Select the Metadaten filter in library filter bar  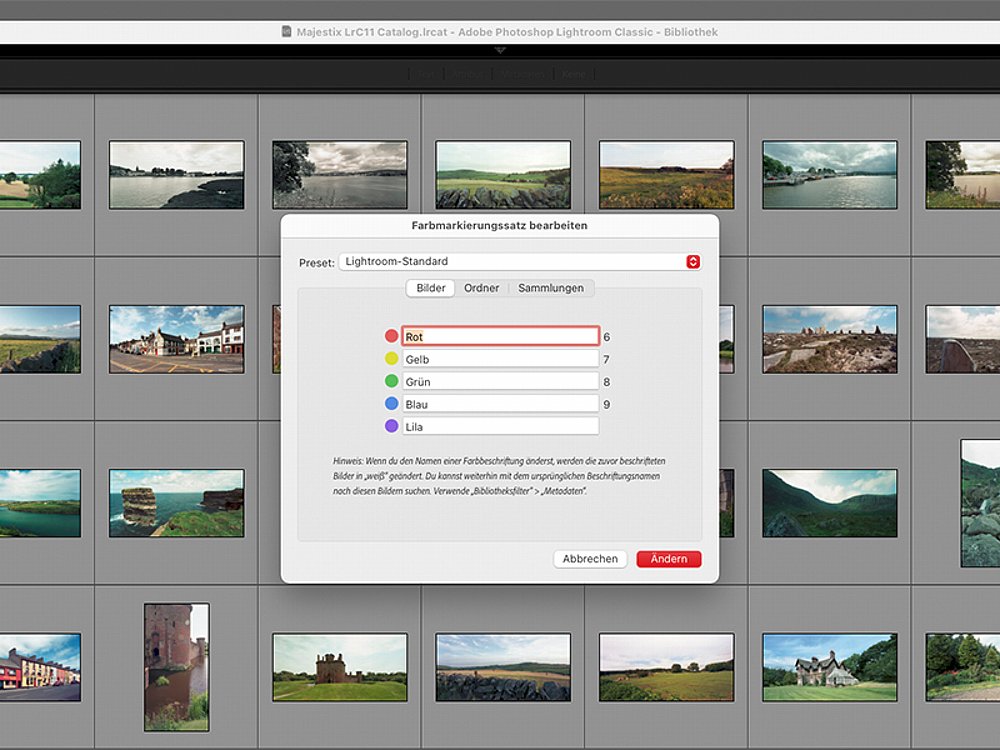point(523,74)
